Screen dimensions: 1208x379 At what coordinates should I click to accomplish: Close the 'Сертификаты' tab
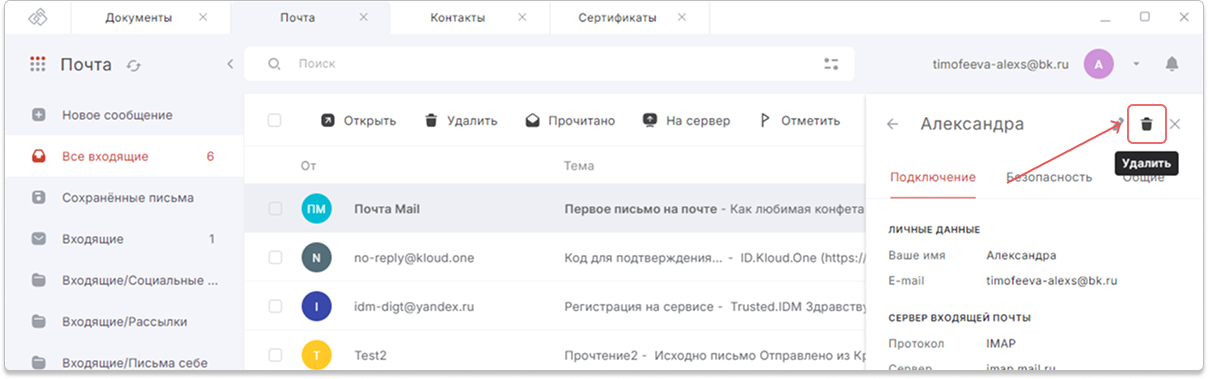pyautogui.click(x=682, y=18)
